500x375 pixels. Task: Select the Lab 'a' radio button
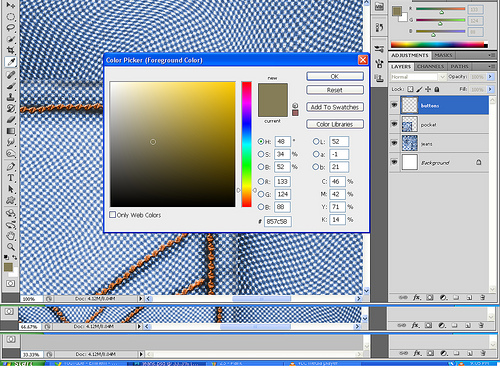(316, 154)
